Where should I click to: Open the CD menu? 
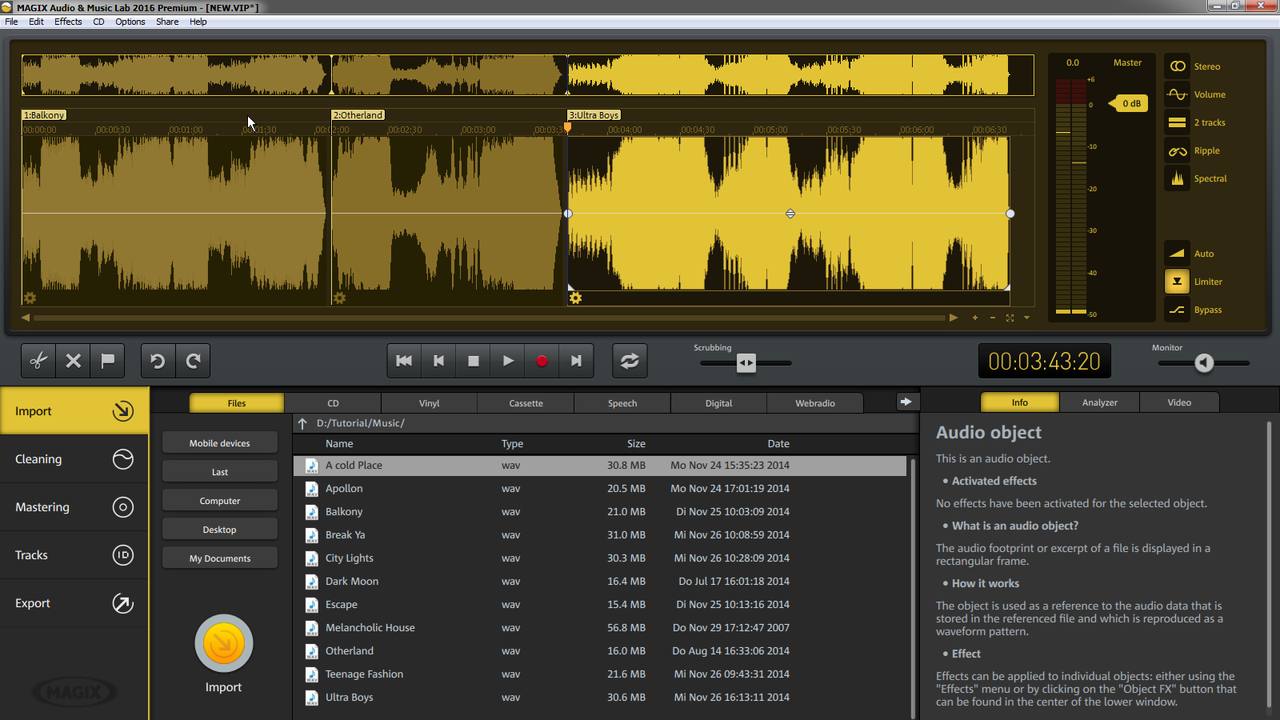[99, 21]
